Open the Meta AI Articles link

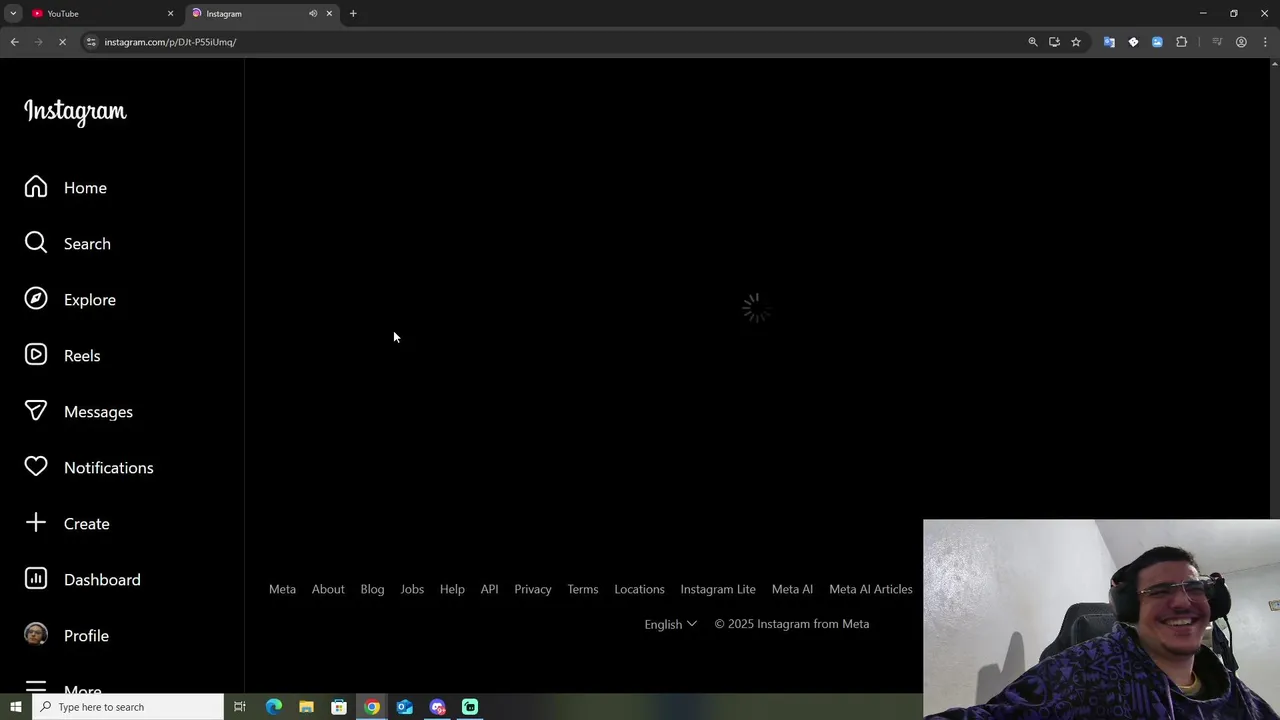tap(871, 589)
